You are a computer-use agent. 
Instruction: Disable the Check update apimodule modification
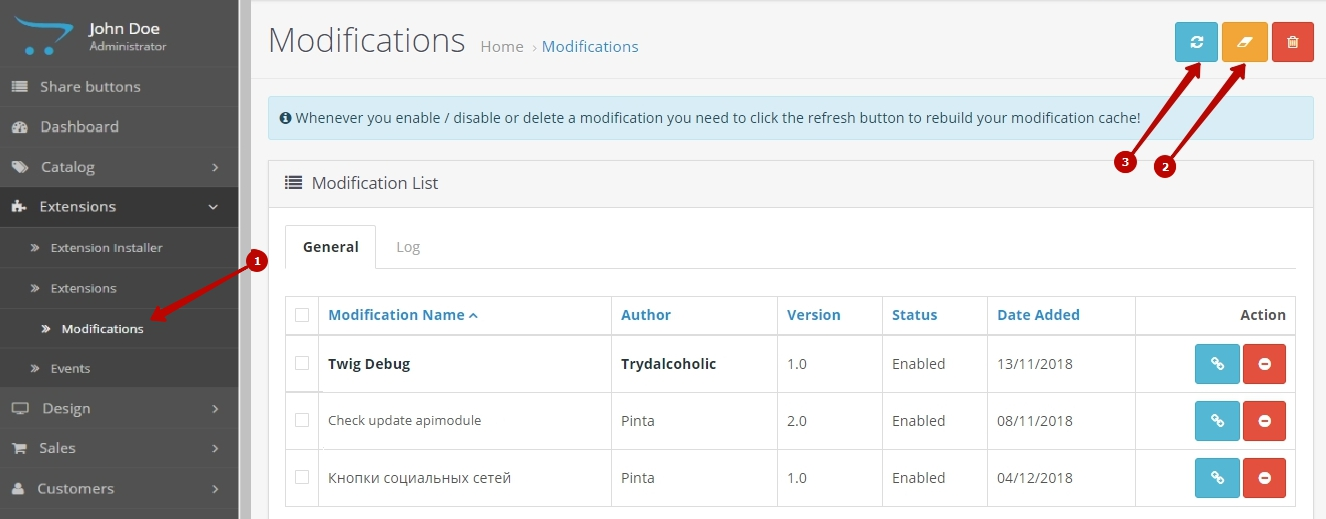(1264, 421)
